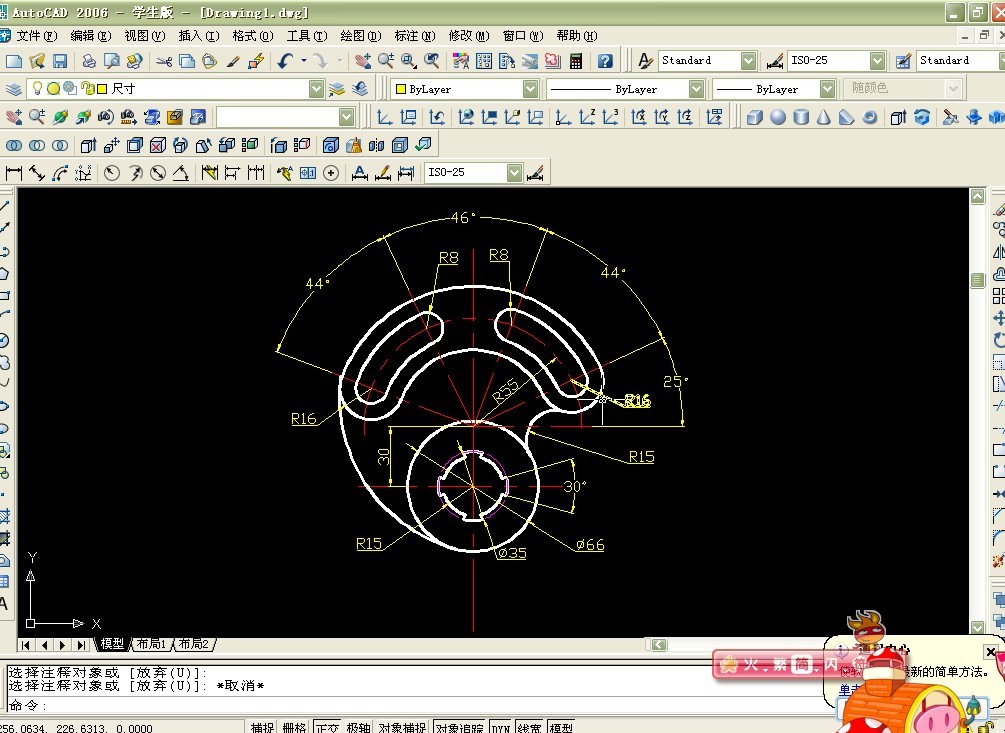Open the ByLayer color control dropdown
The width and height of the screenshot is (1005, 733).
pos(530,89)
